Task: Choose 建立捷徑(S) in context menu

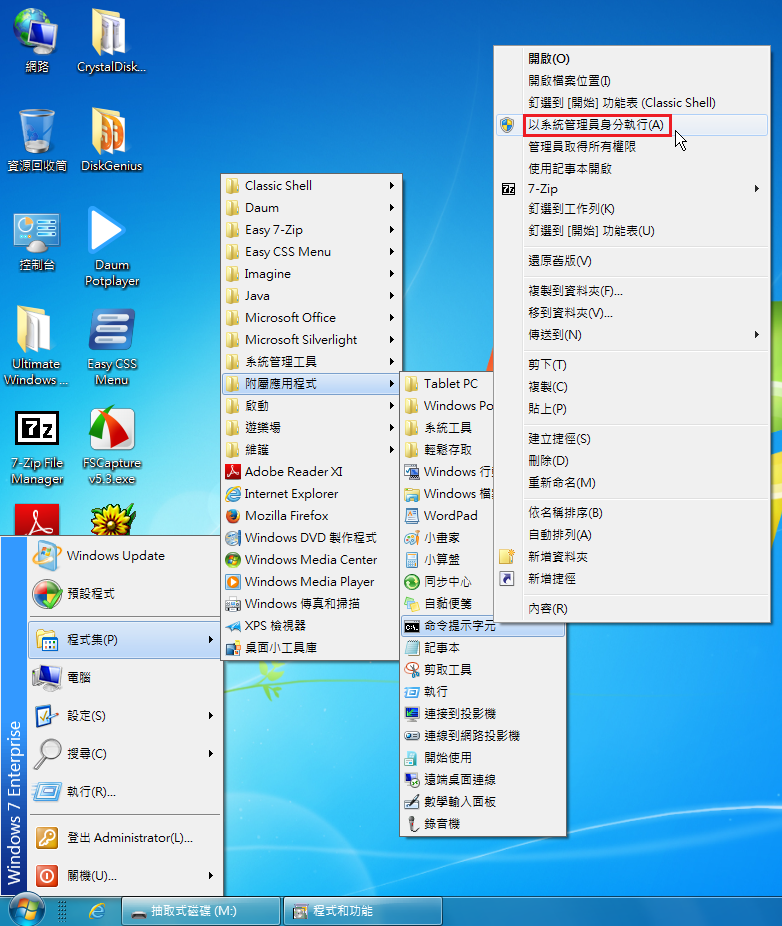Action: pyautogui.click(x=632, y=438)
